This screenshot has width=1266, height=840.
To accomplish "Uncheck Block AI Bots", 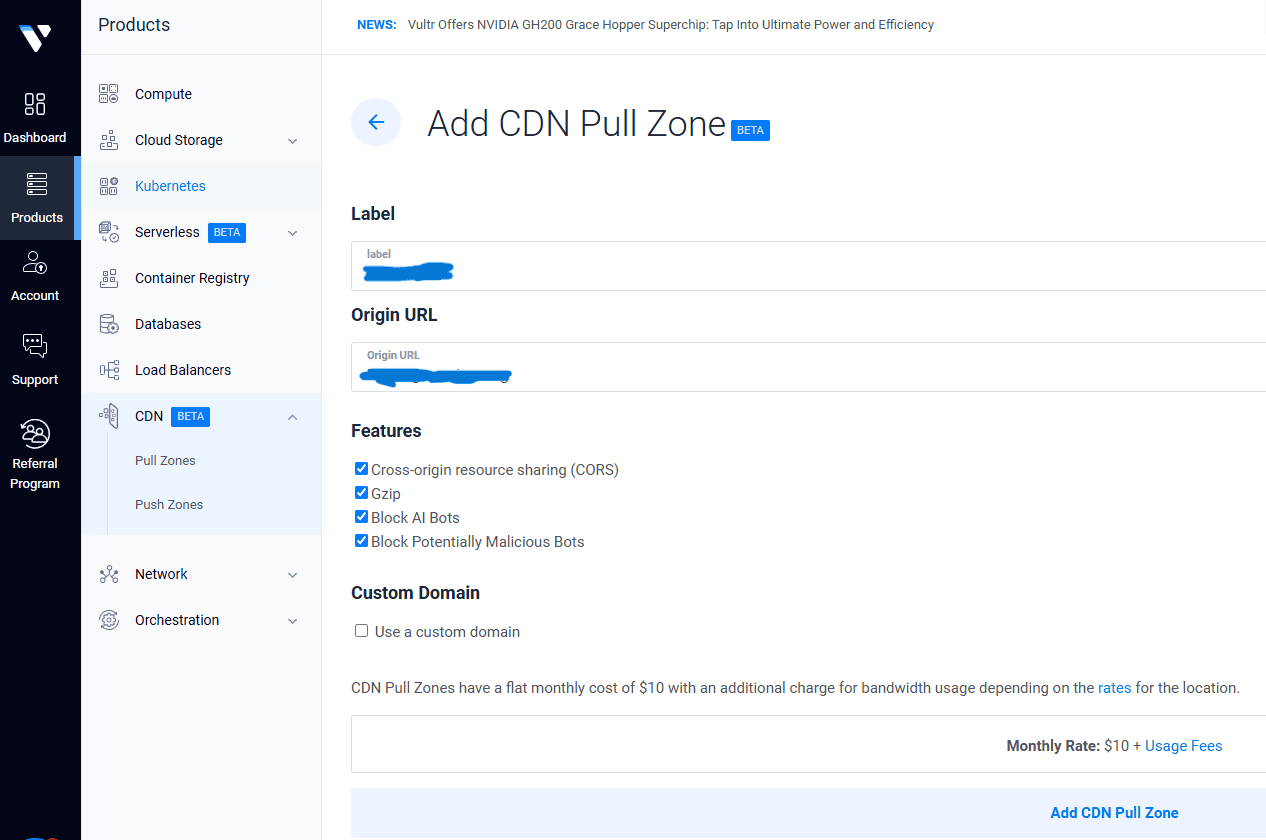I will point(361,516).
